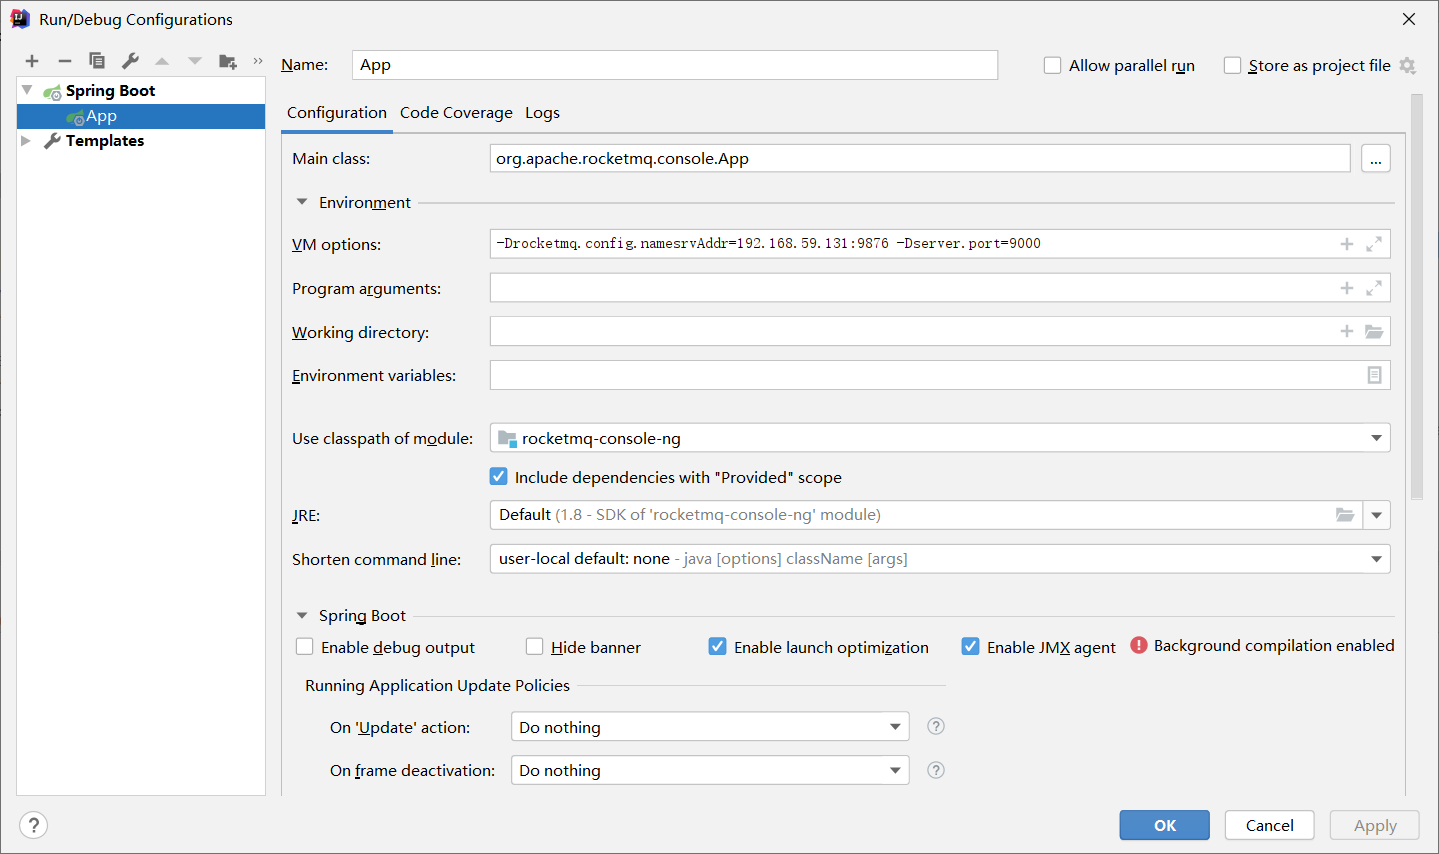Click Cancel button
The image size is (1439, 854).
click(x=1270, y=825)
